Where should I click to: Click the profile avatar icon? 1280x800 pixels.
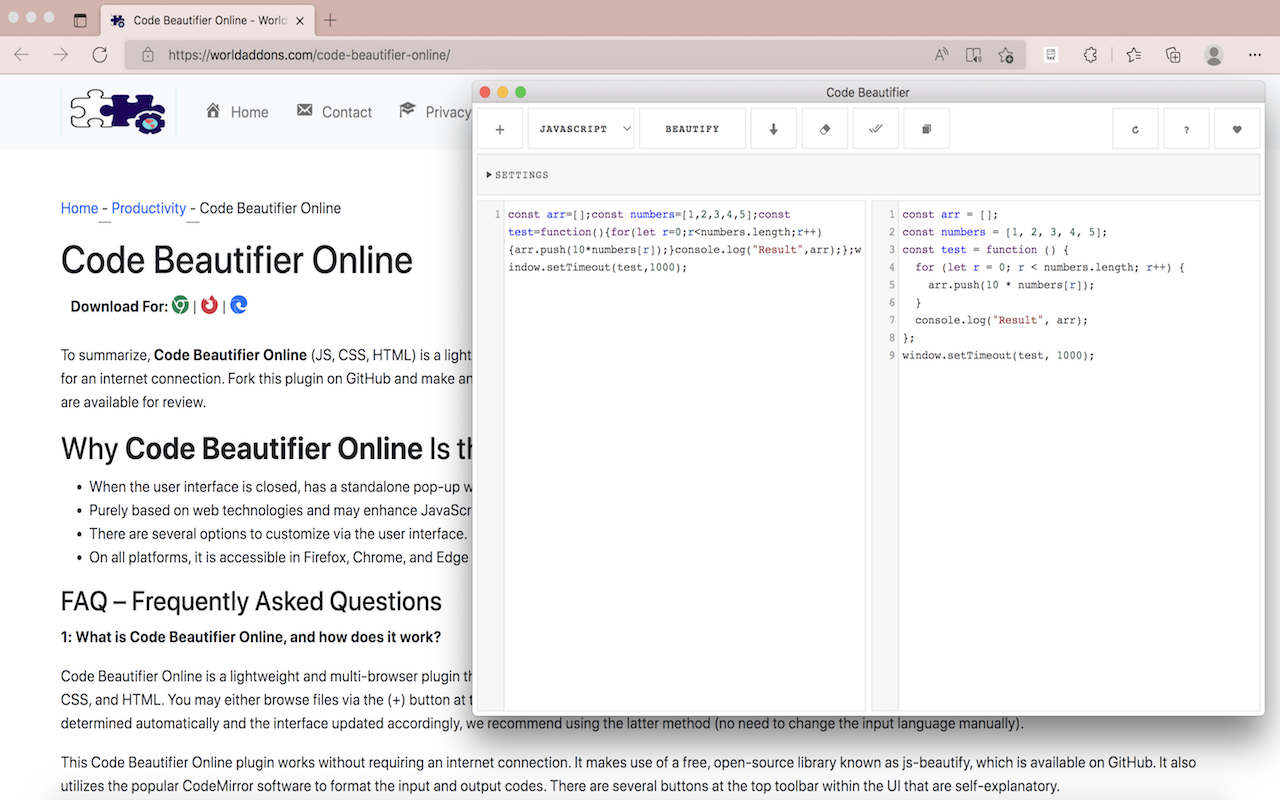[1214, 55]
